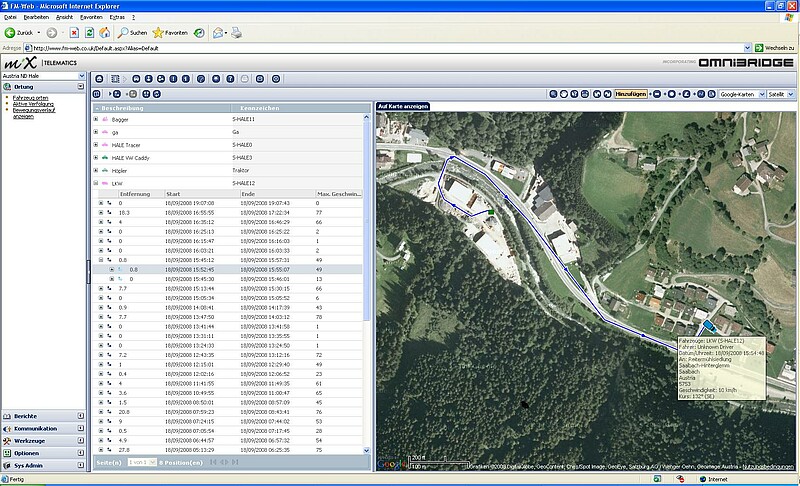
Task: Click the address bar URL field
Action: [388, 48]
